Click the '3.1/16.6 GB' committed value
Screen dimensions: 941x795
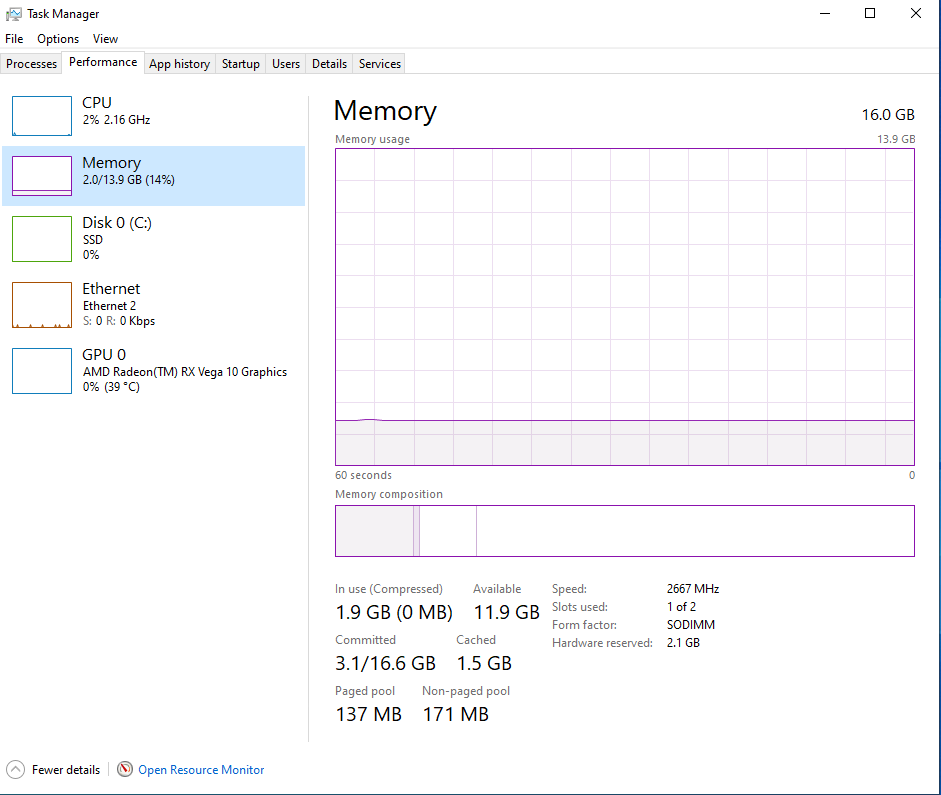click(385, 664)
